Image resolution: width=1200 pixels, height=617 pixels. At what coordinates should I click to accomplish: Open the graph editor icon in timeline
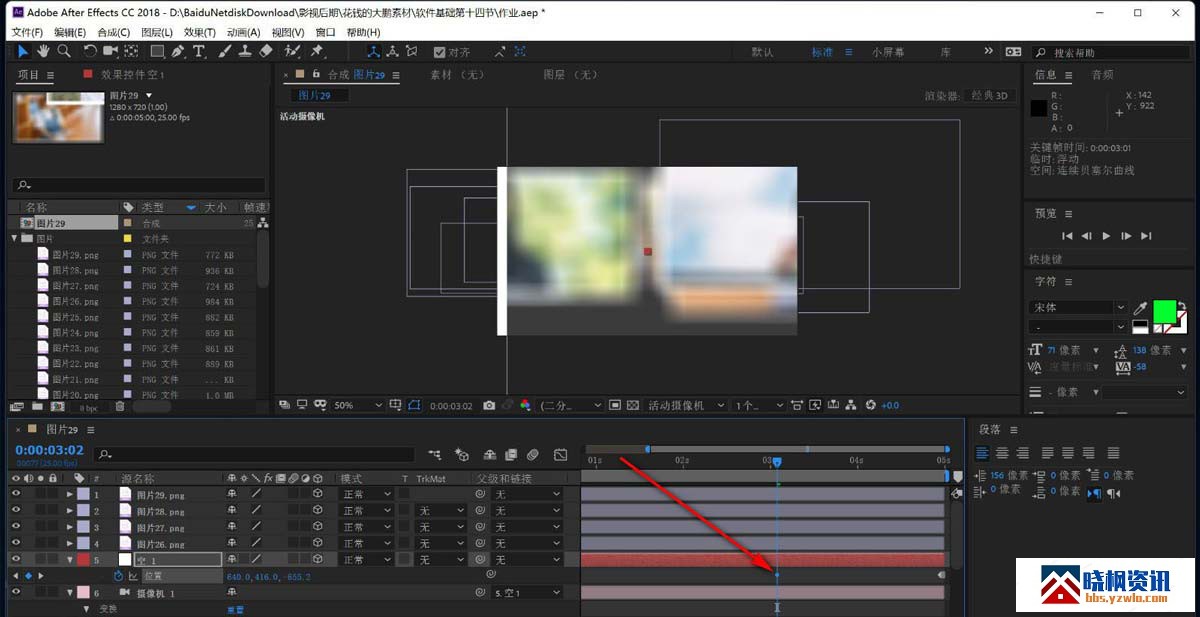[560, 455]
